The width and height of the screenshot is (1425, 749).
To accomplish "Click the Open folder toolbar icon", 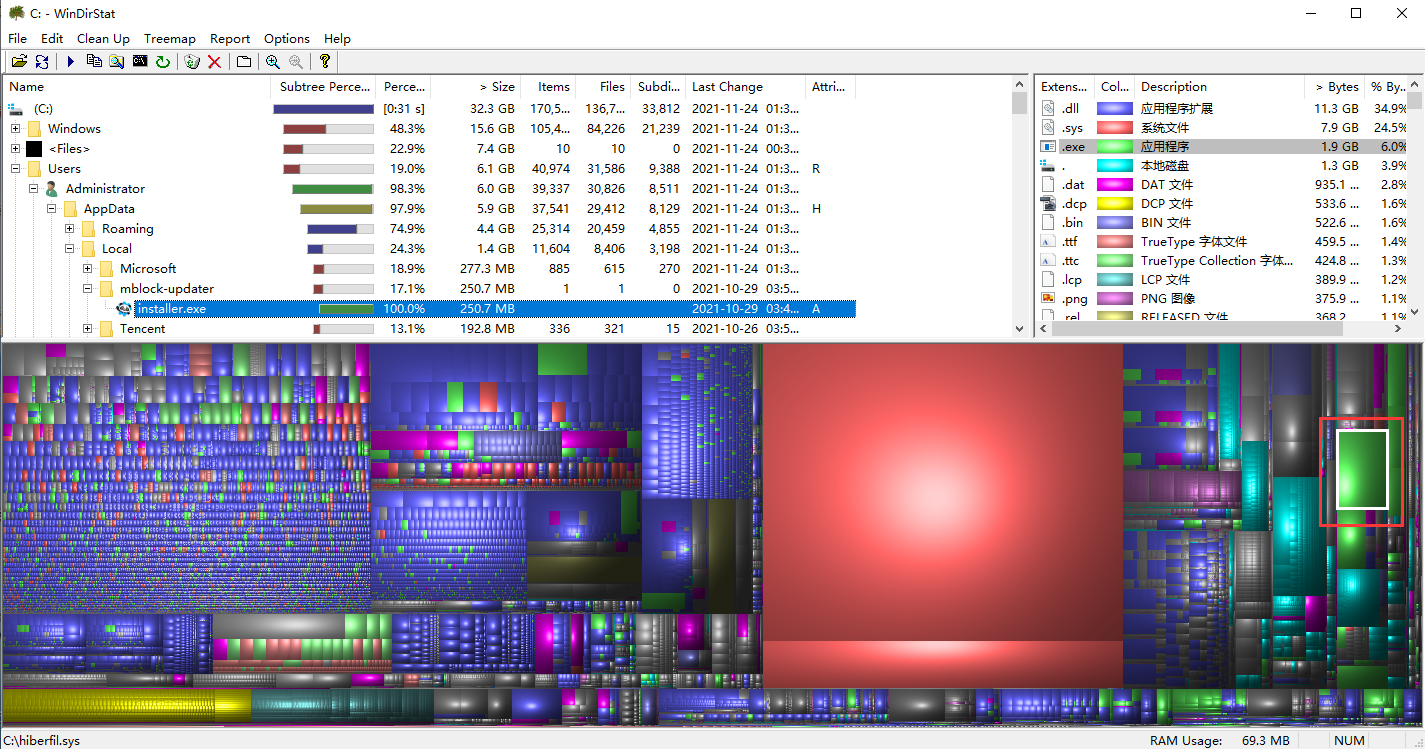I will click(x=18, y=62).
